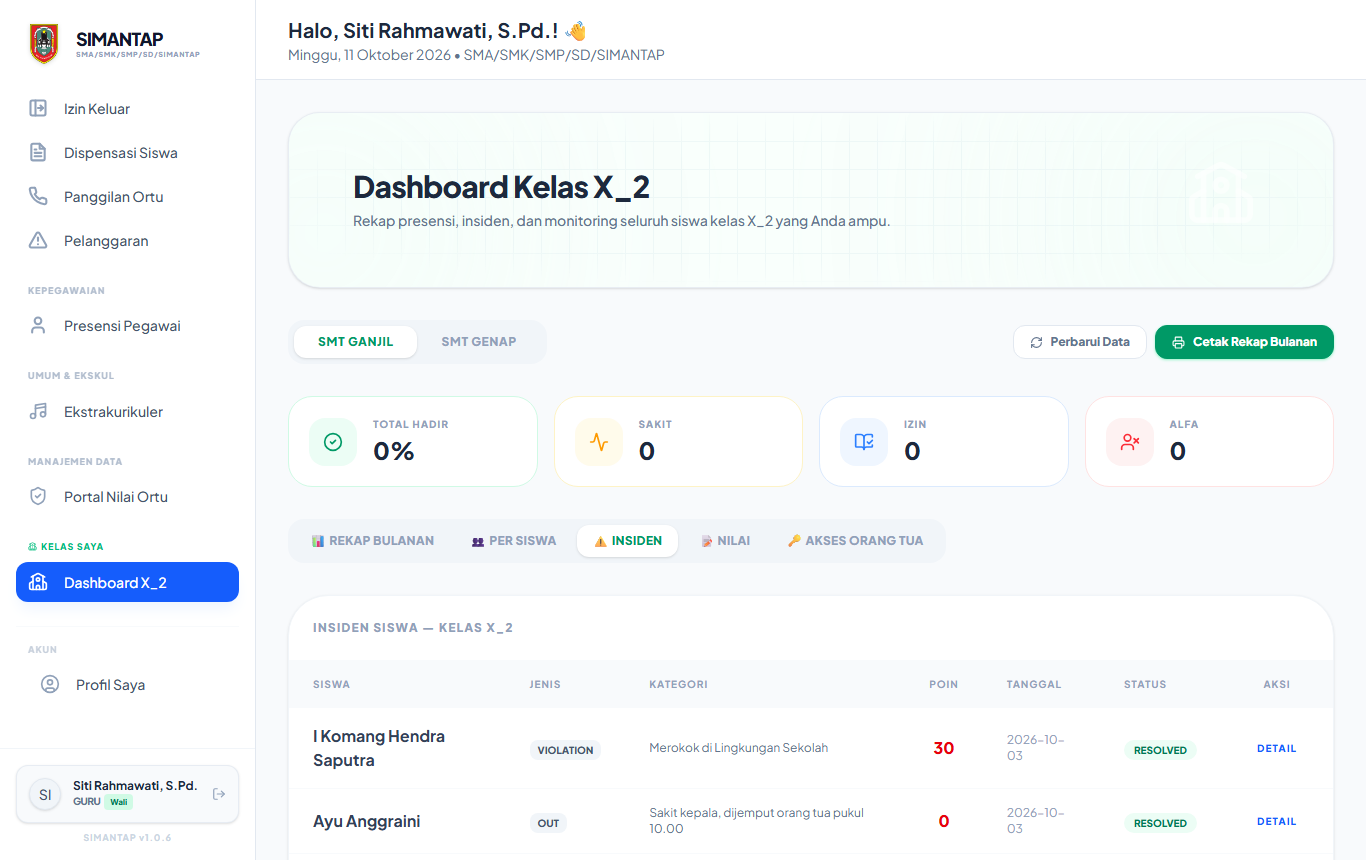Click the Alfa absent-user icon
Image resolution: width=1366 pixels, height=860 pixels.
pyautogui.click(x=1130, y=442)
